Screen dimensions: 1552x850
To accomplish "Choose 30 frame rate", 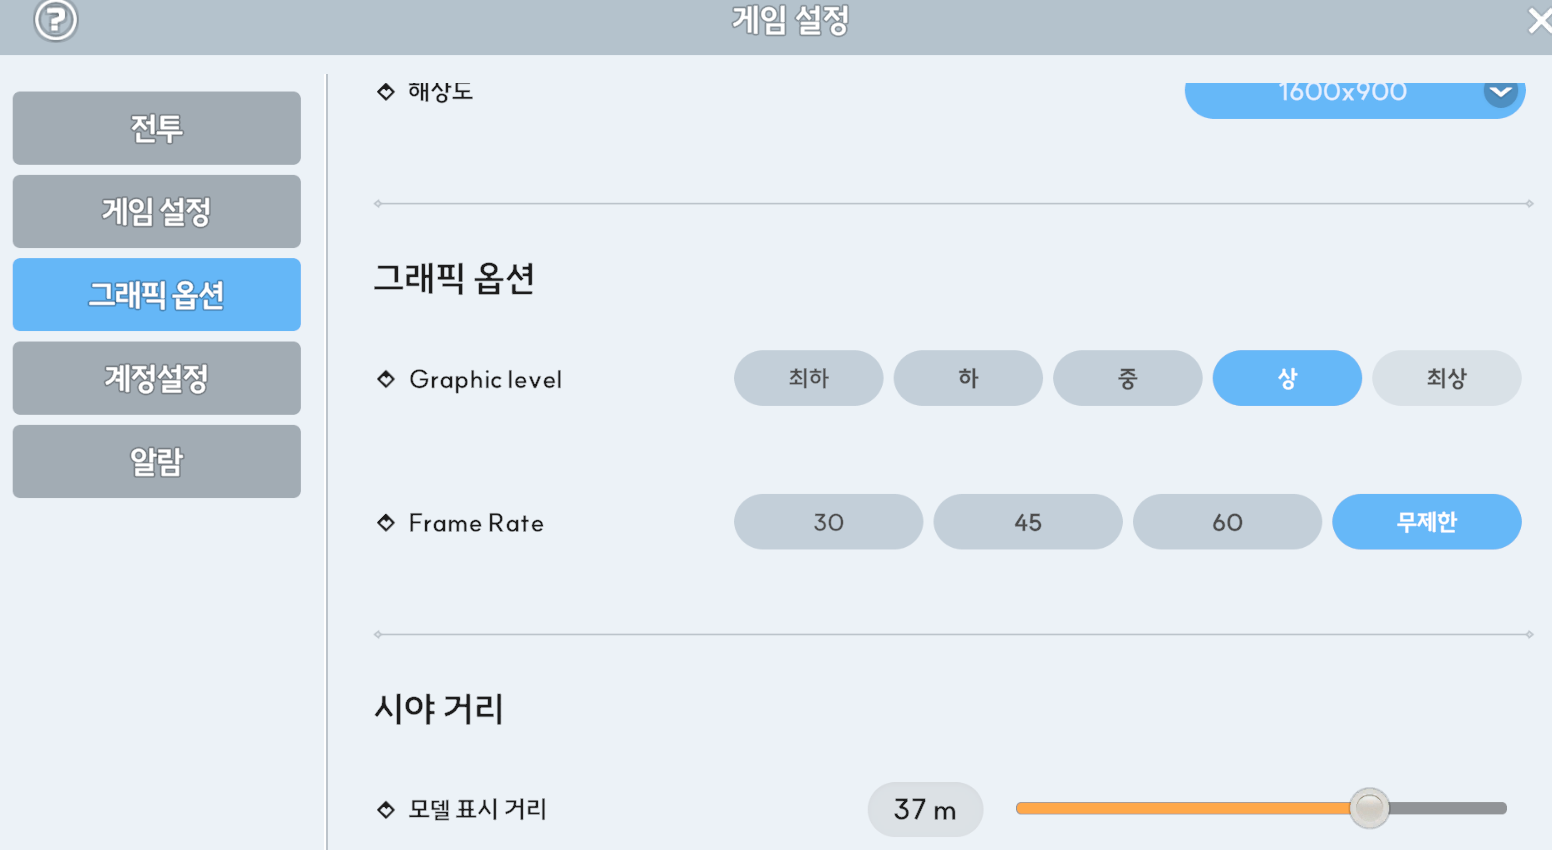I will [x=828, y=522].
